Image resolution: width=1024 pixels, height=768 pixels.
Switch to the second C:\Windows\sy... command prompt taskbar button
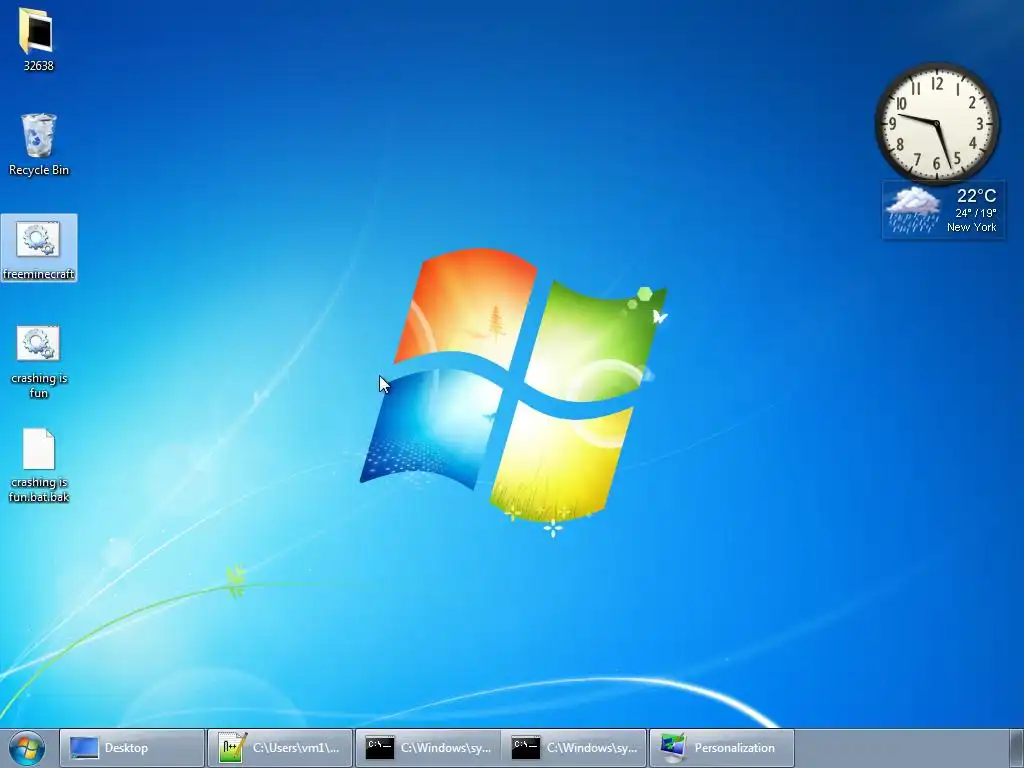tap(574, 748)
